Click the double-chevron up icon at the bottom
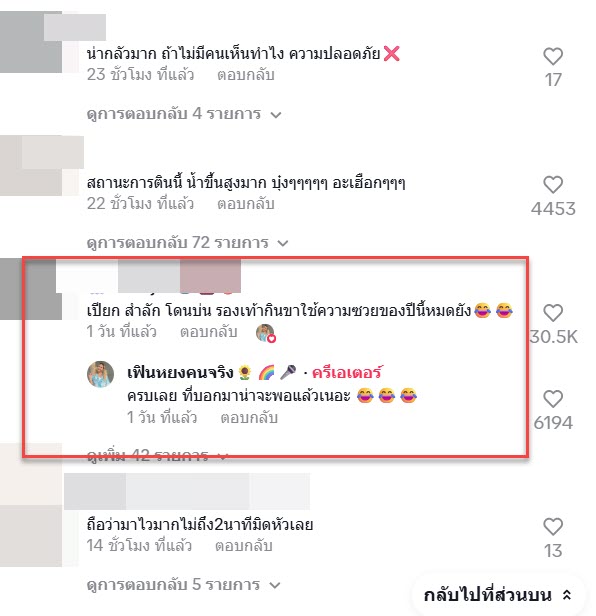Image resolution: width=596 pixels, height=616 pixels. click(x=567, y=595)
